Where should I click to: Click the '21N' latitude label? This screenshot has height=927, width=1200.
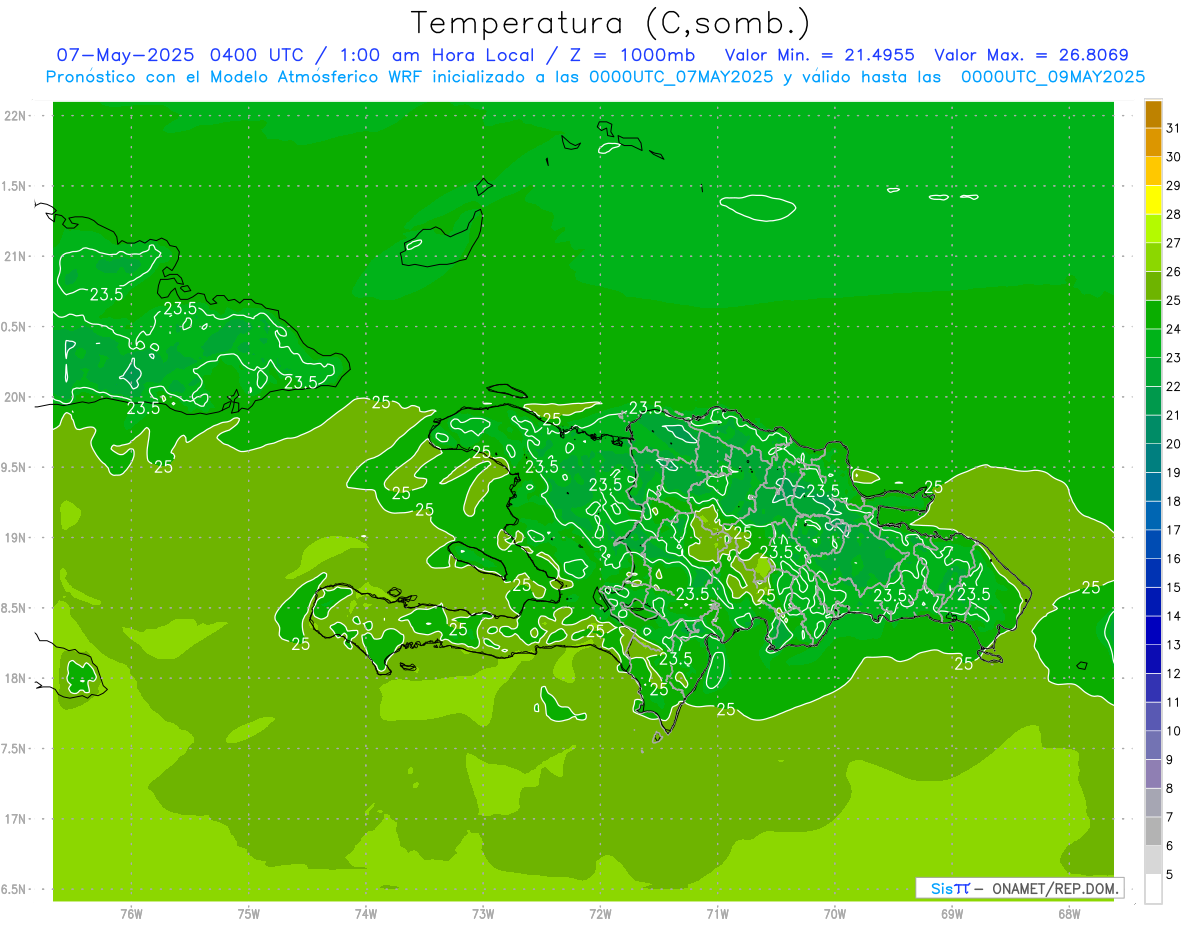(x=15, y=257)
